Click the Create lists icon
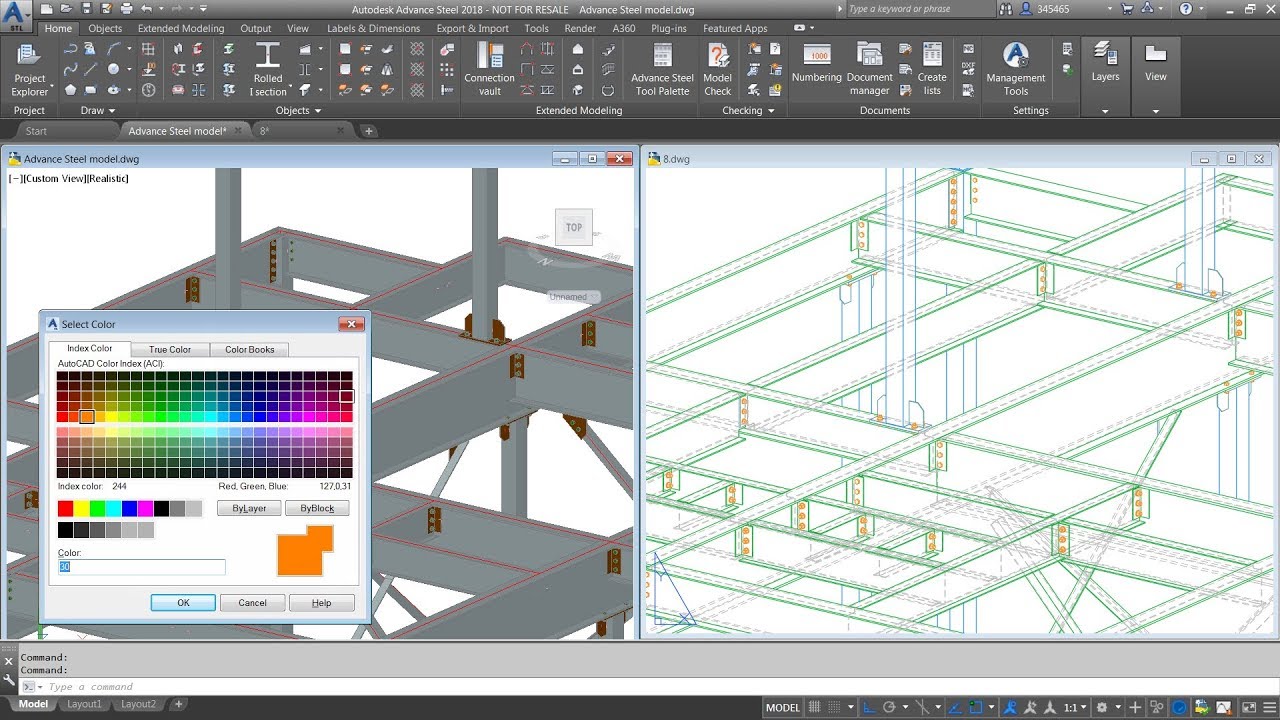Screen dimensions: 1280x720 point(932,70)
